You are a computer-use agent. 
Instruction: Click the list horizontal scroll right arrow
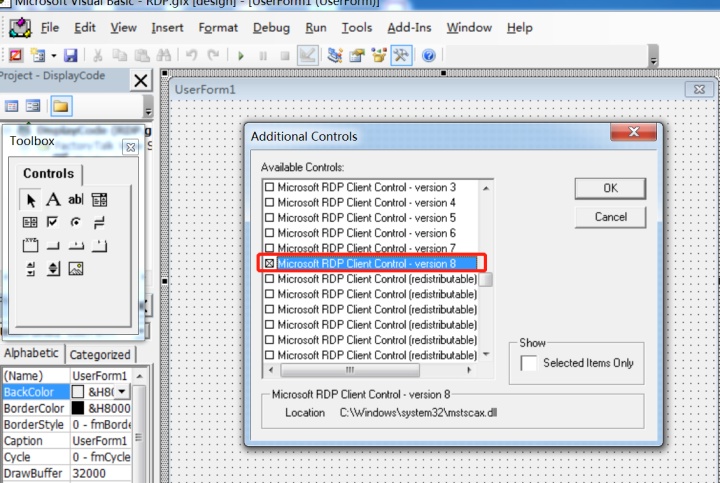pyautogui.click(x=469, y=370)
